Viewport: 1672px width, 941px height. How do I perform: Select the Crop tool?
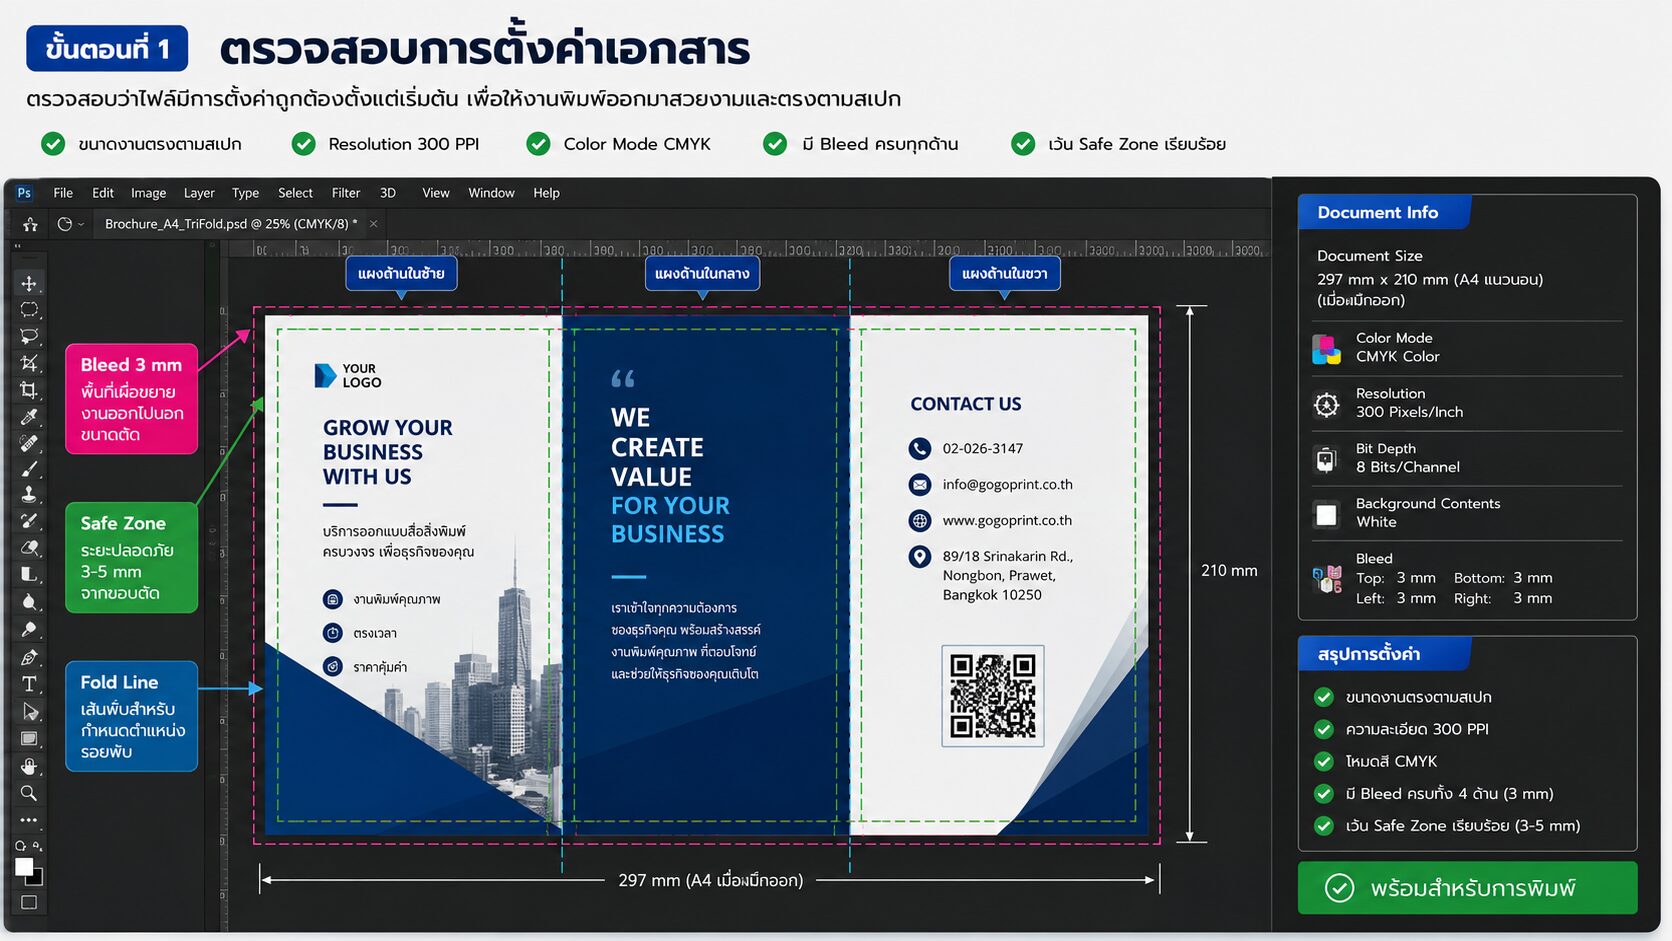[29, 390]
